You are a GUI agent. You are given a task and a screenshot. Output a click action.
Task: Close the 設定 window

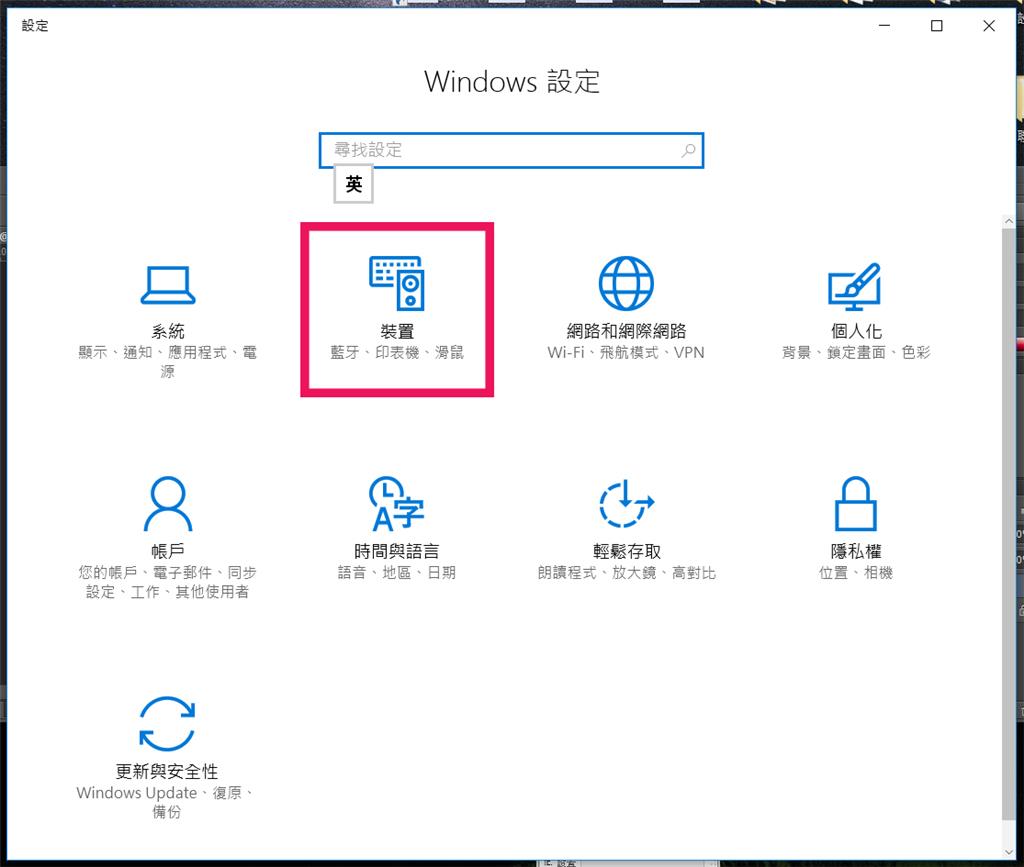tap(989, 25)
